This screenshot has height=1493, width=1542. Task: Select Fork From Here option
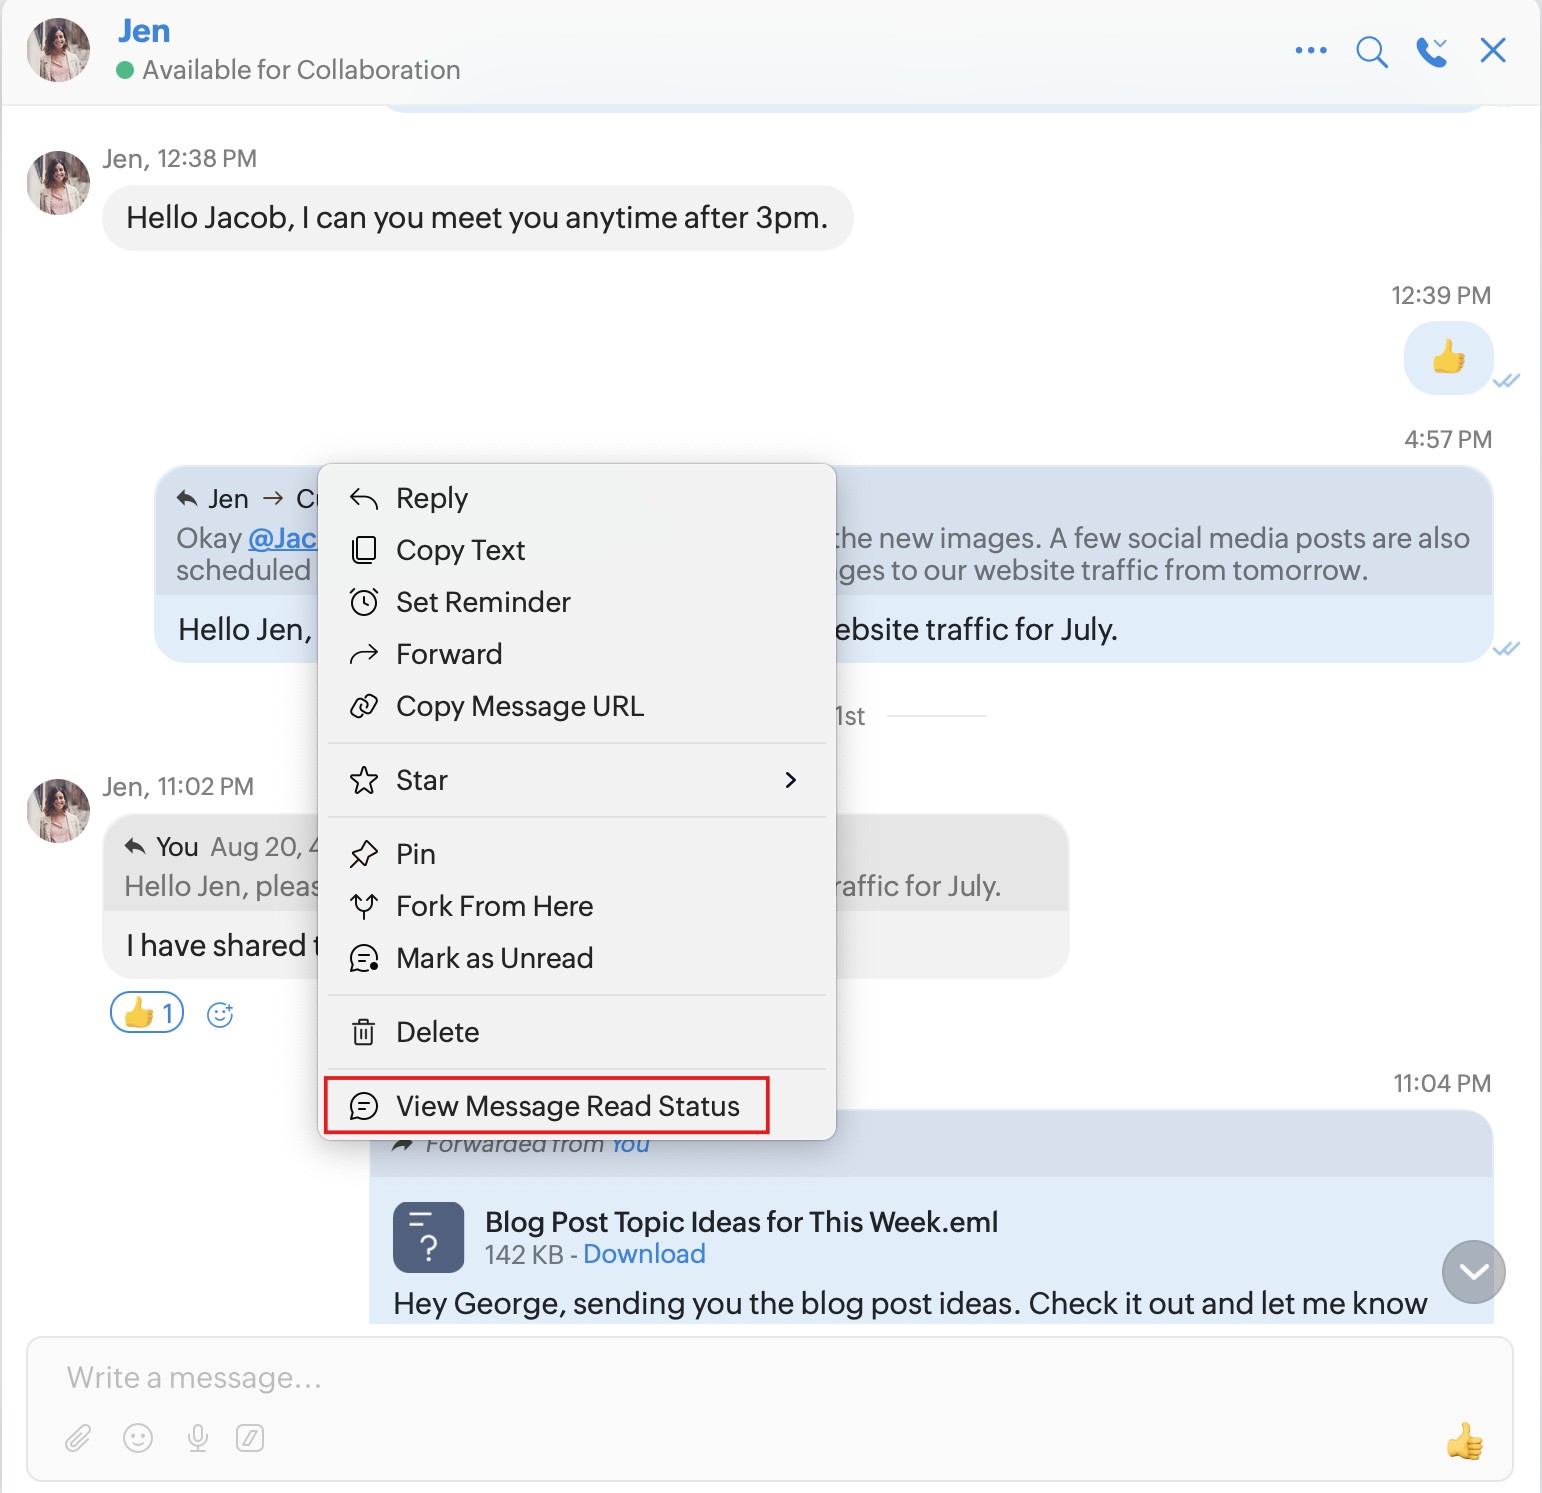(494, 906)
